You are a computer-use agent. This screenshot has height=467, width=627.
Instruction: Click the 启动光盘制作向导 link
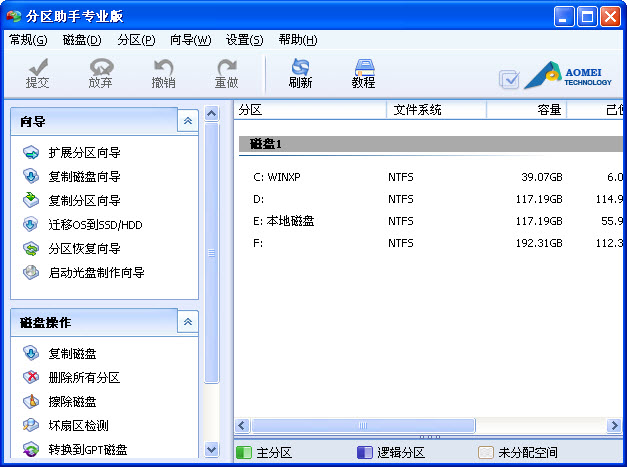pos(96,273)
